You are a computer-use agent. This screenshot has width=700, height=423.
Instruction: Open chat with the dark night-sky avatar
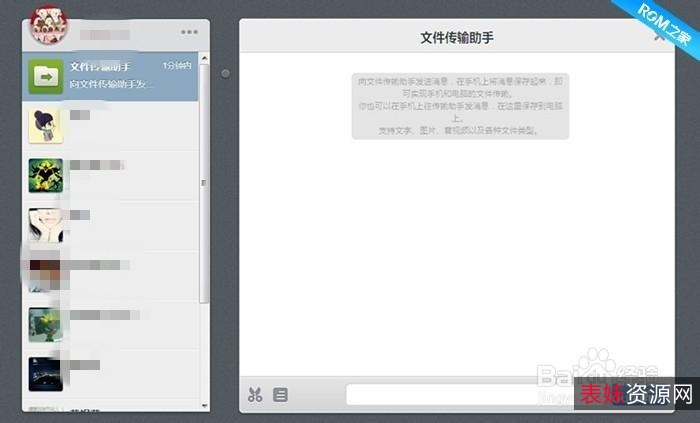click(46, 375)
